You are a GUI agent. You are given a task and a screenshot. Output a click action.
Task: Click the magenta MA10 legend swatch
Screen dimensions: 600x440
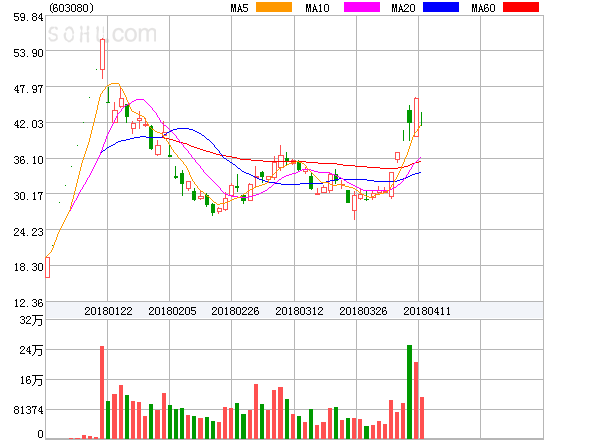362,7
